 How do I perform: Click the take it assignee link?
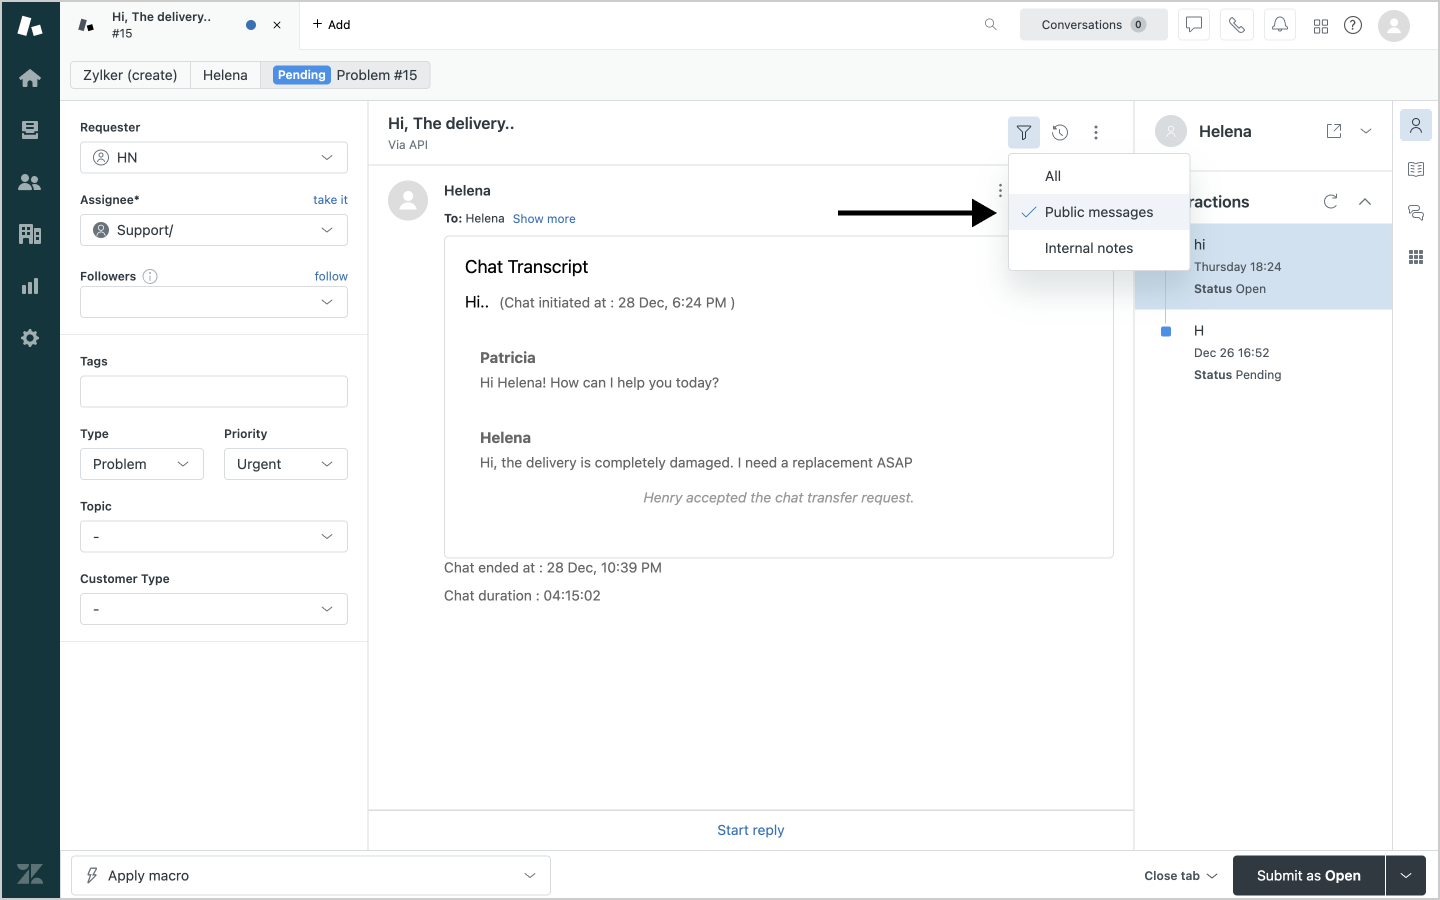coord(330,200)
